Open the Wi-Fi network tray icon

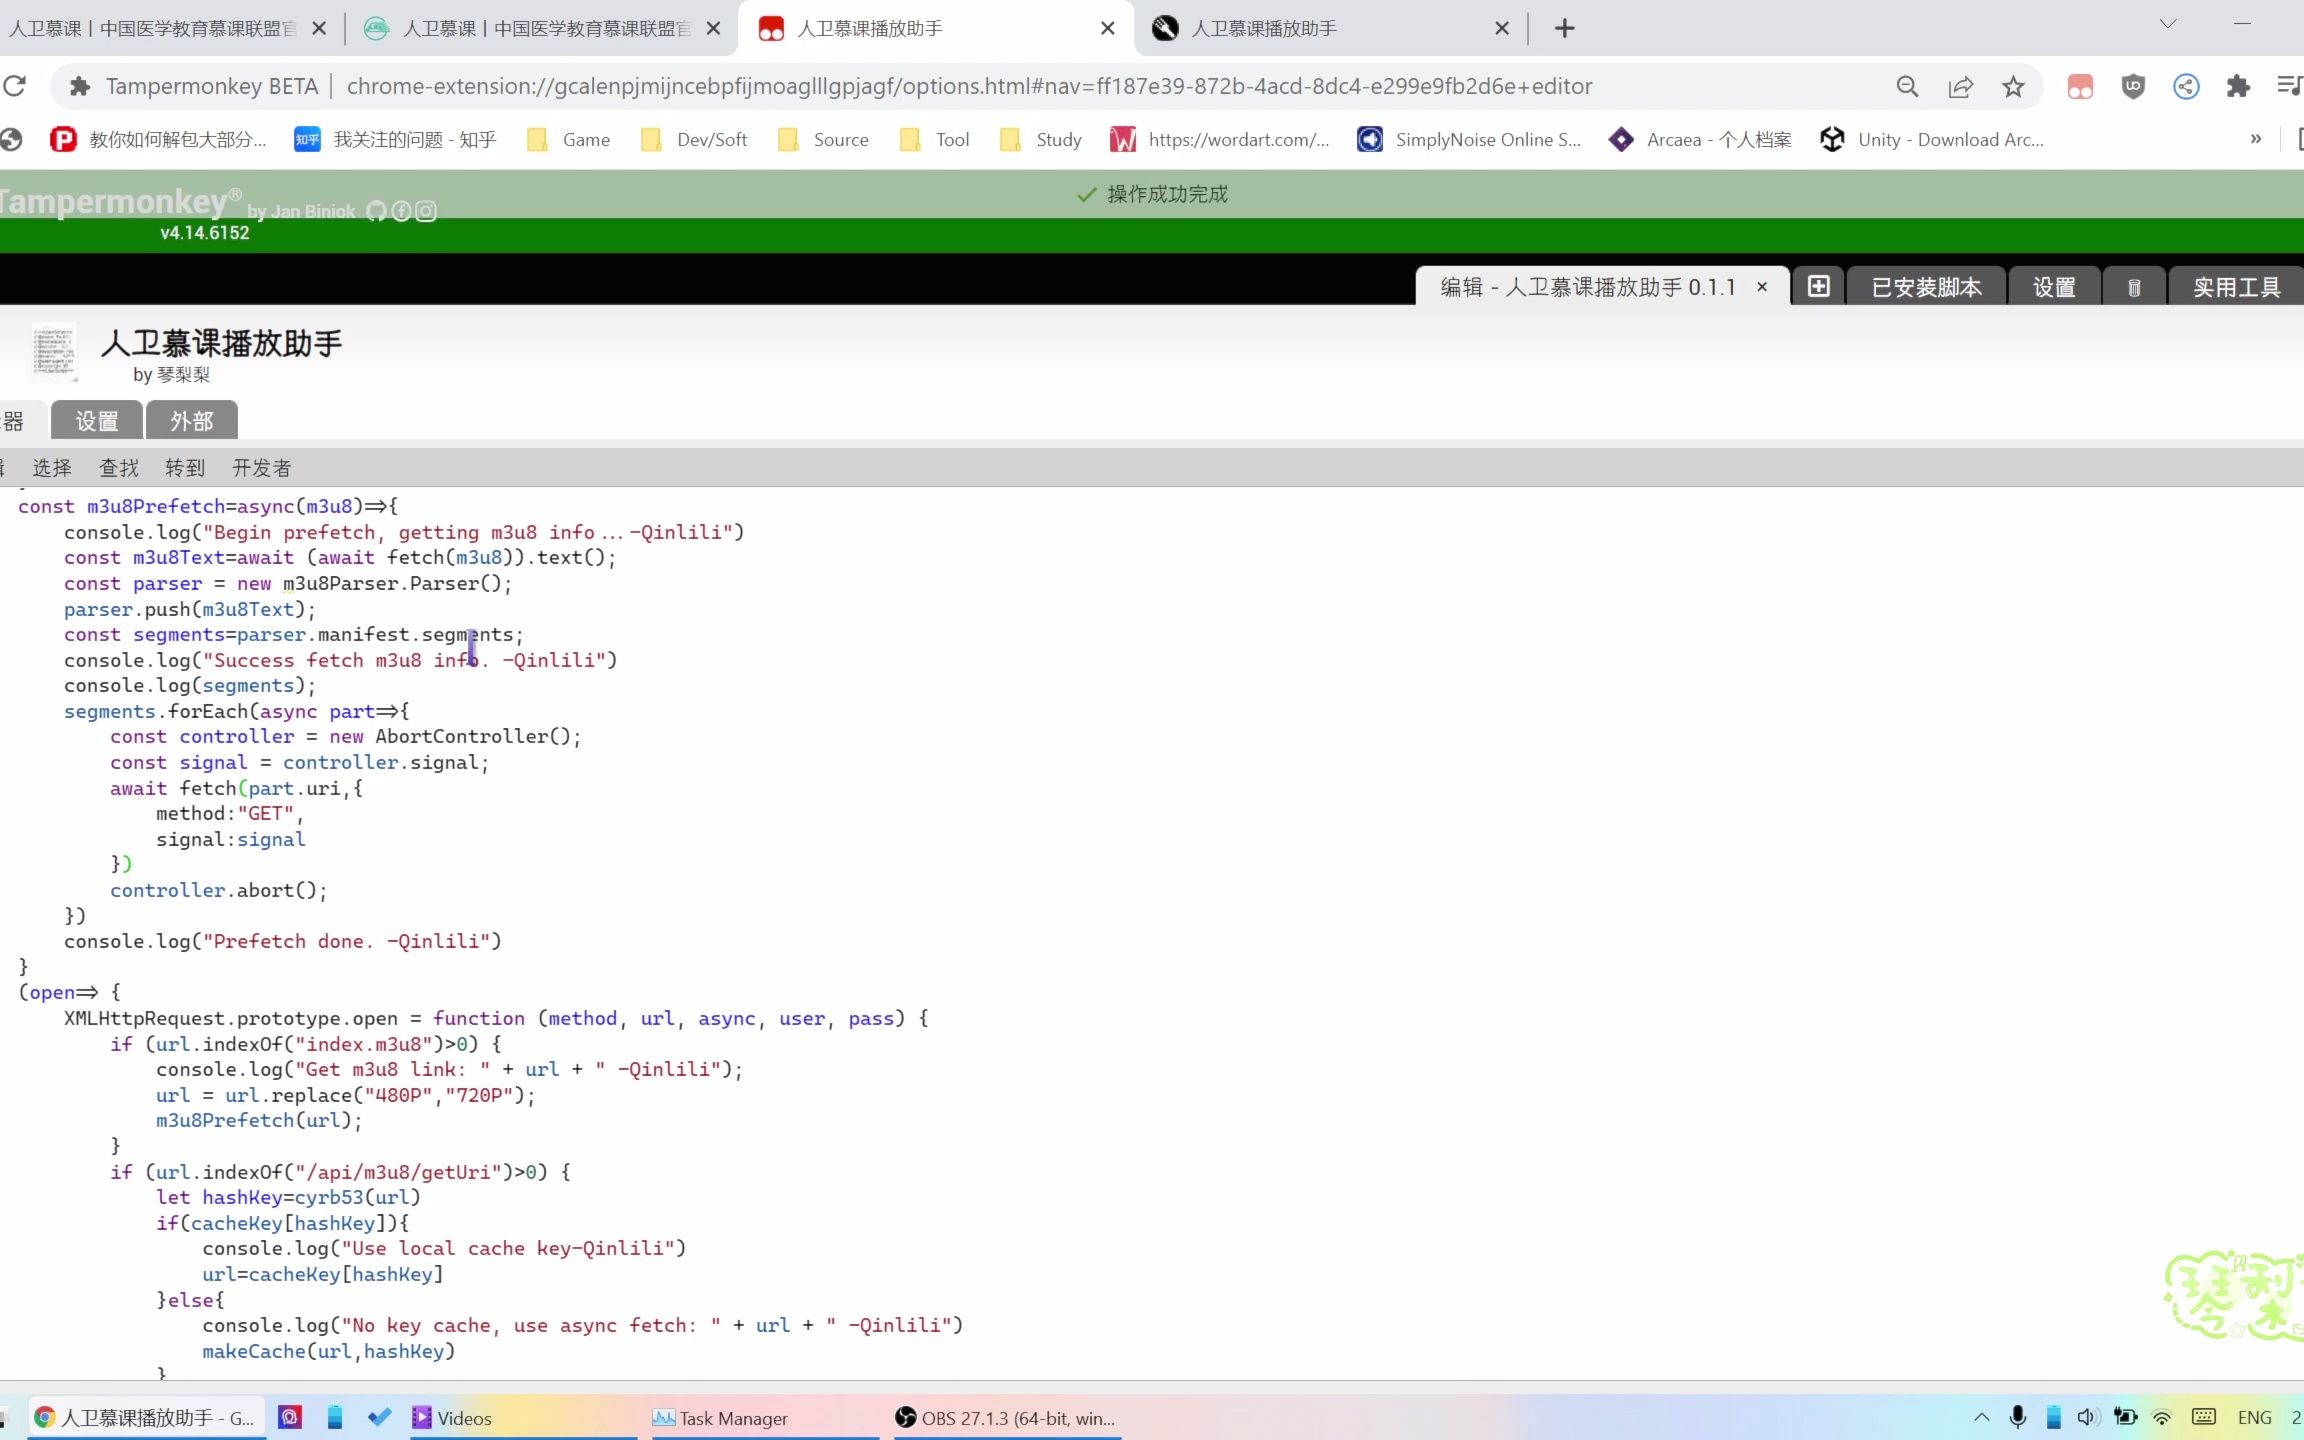pyautogui.click(x=2162, y=1417)
